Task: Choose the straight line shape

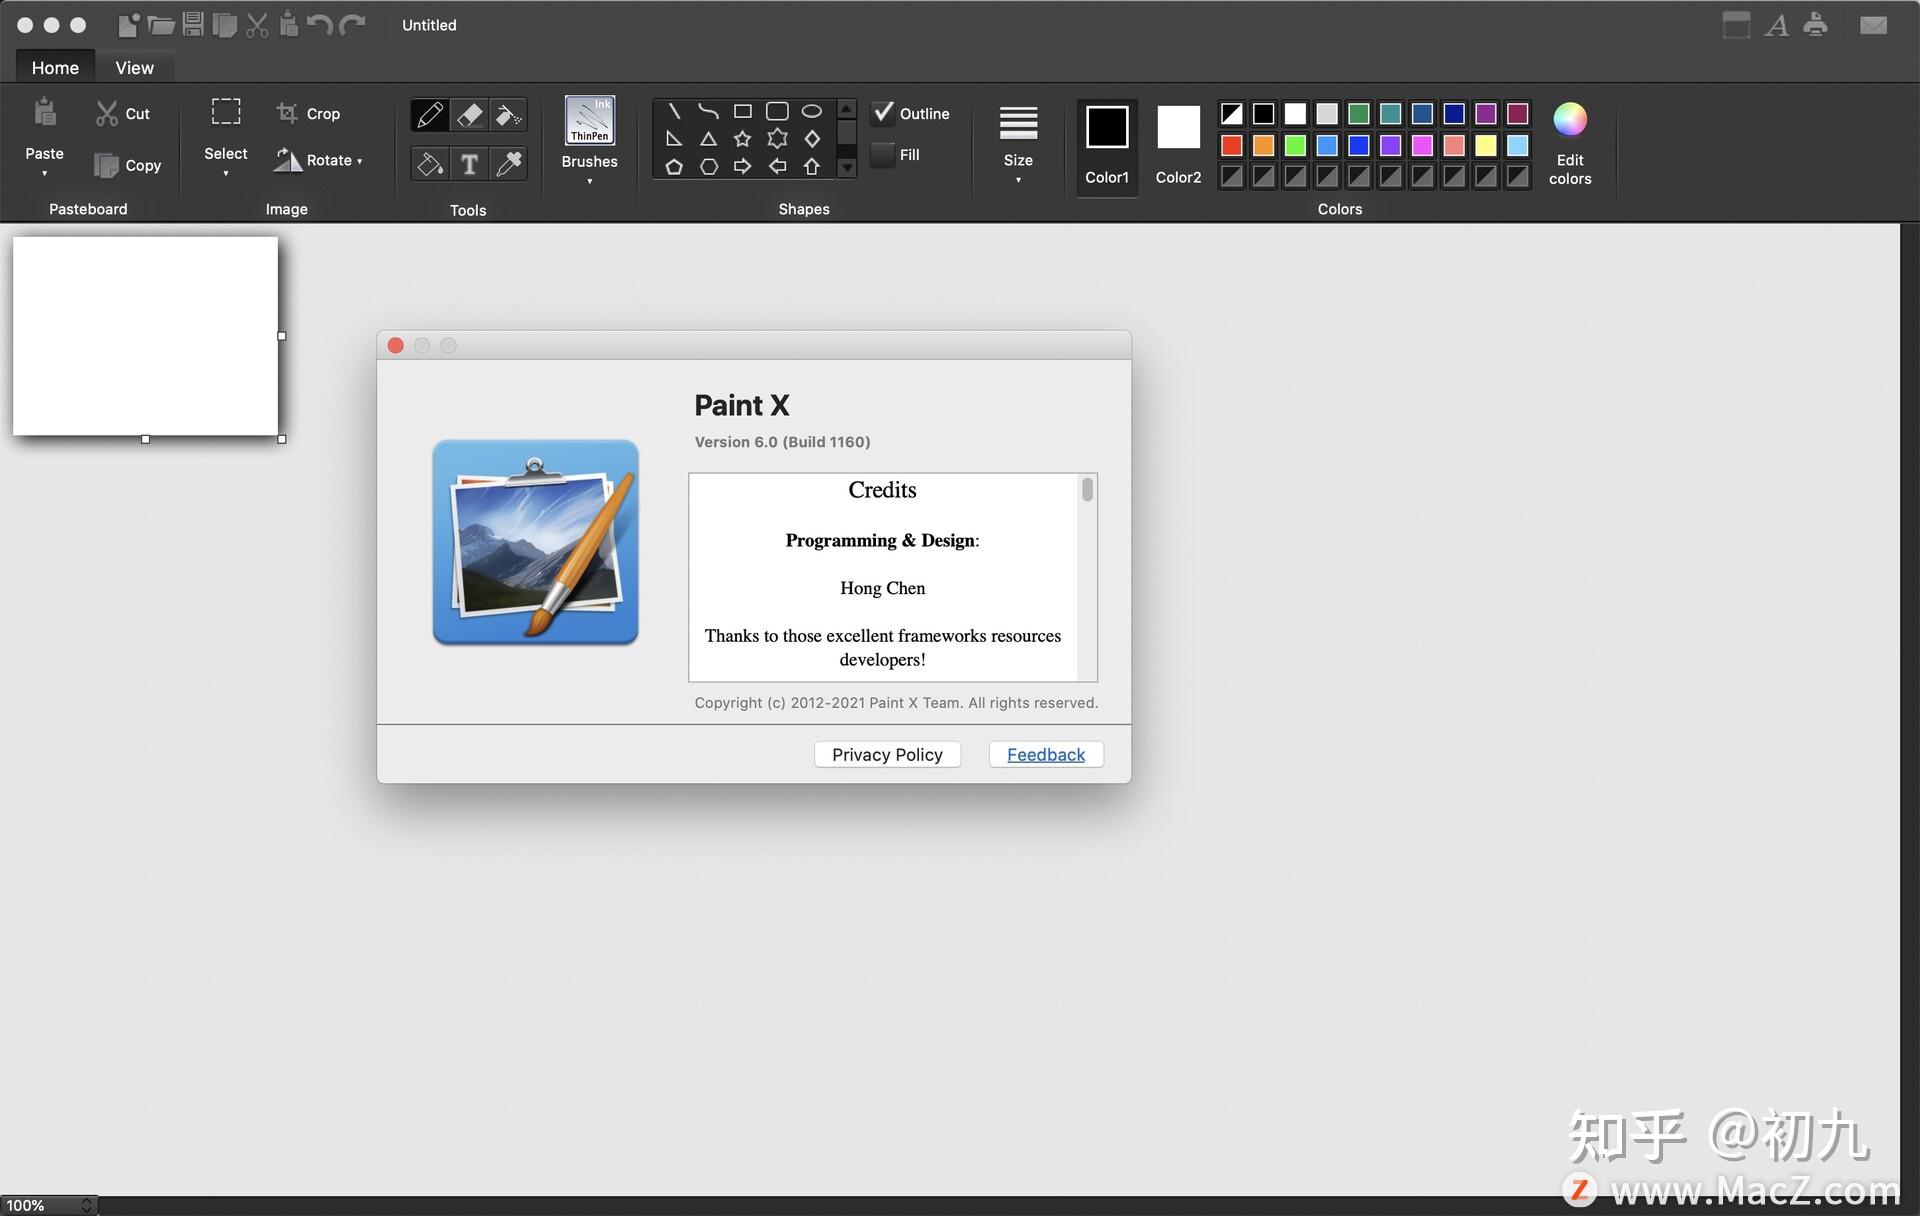Action: [x=674, y=111]
